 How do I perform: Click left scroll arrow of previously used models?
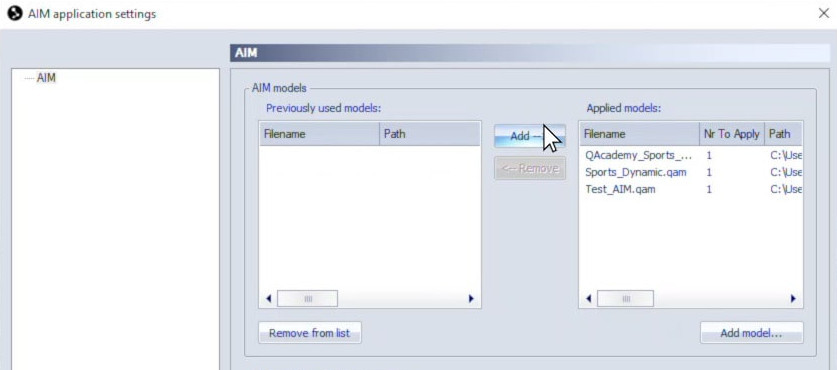[269, 298]
